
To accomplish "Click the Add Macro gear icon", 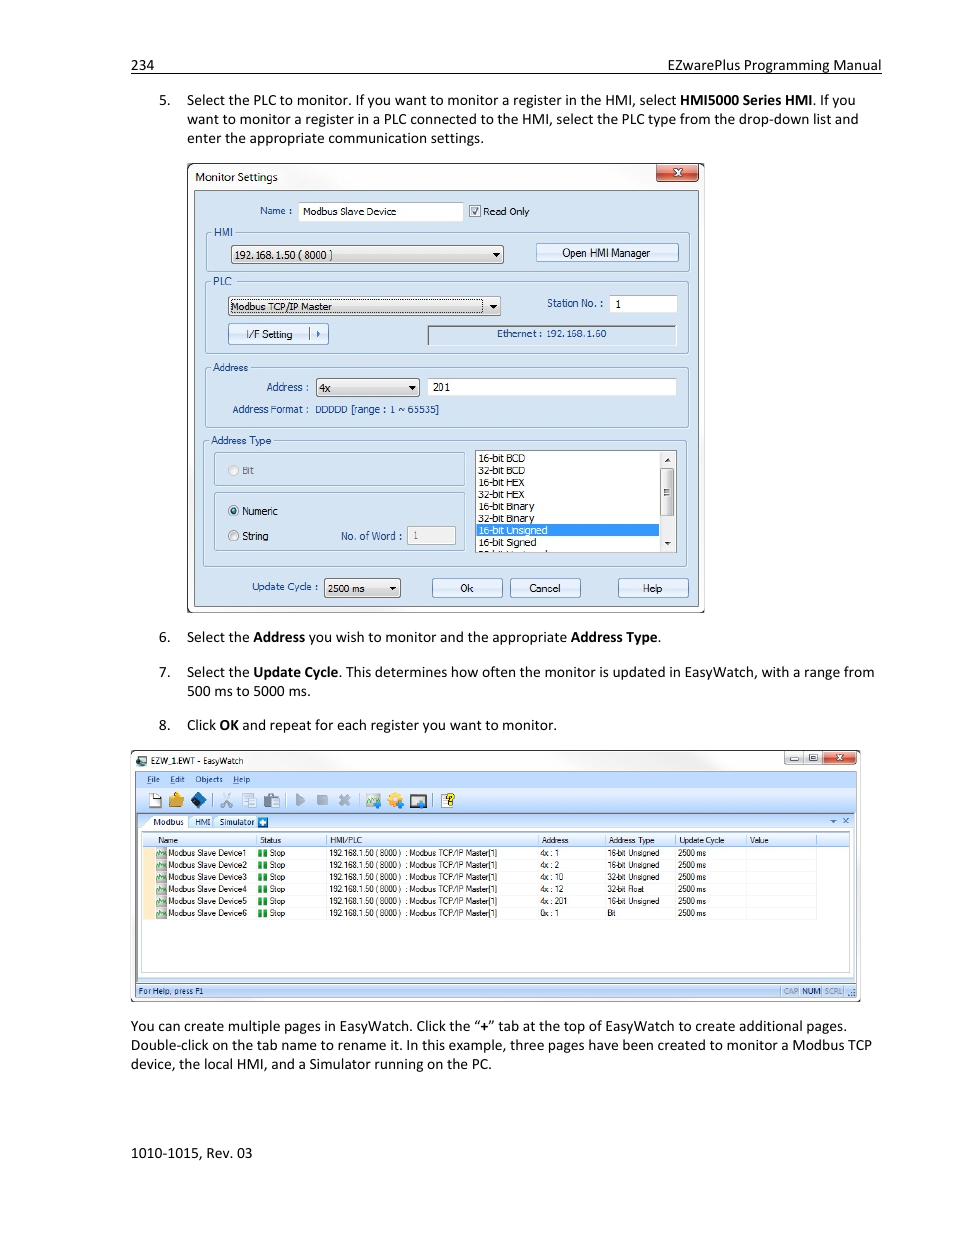I will coord(395,800).
